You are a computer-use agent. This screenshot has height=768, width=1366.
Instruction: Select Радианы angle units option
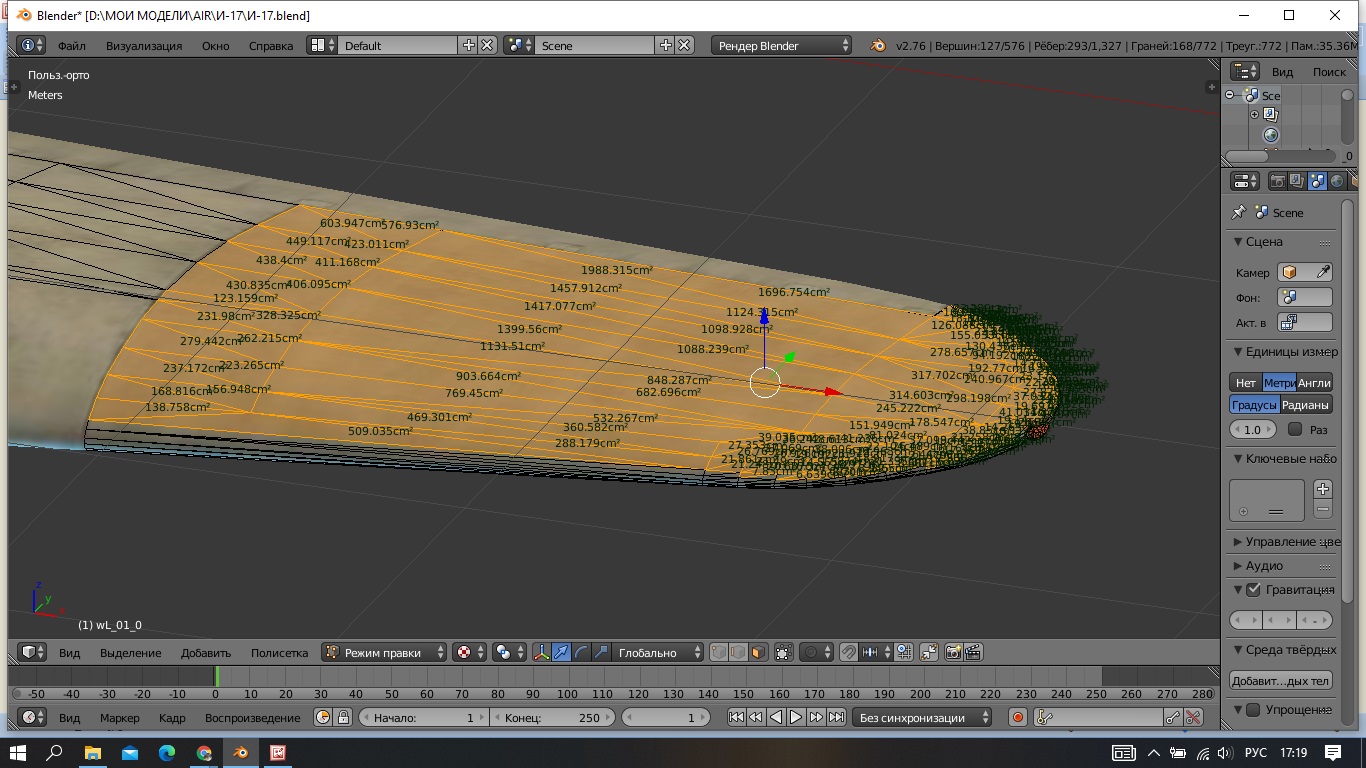click(1305, 405)
